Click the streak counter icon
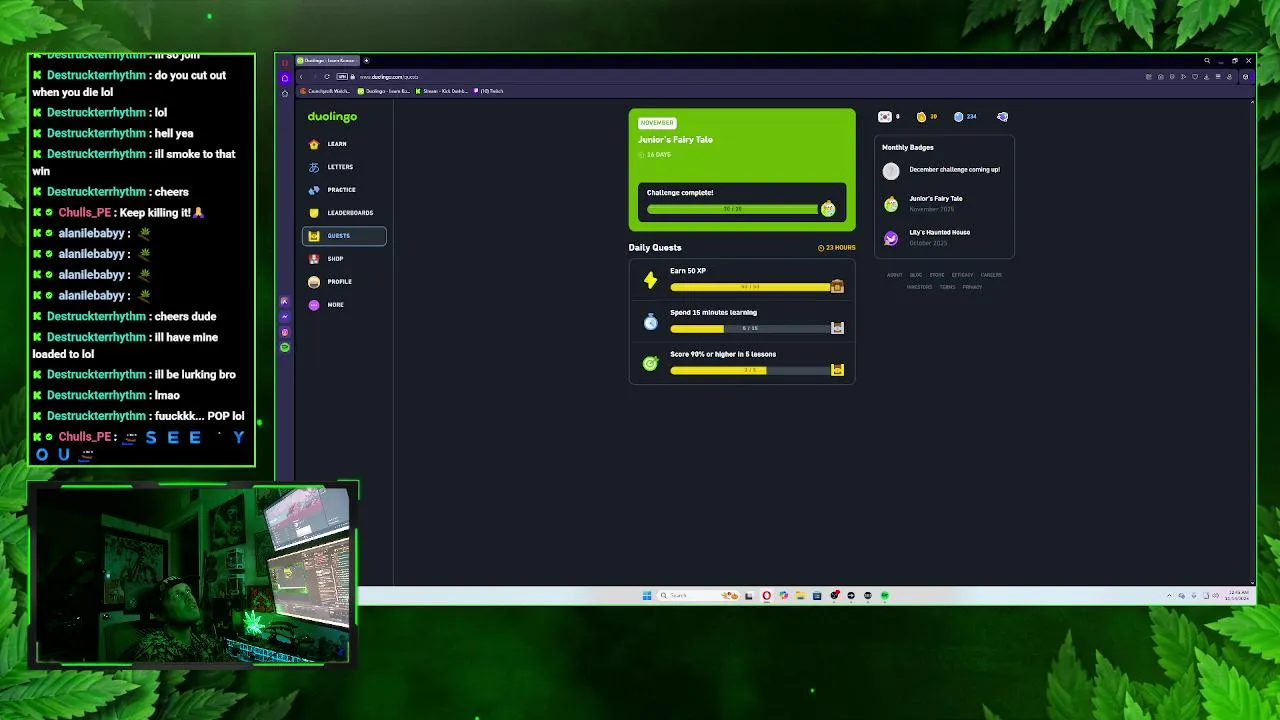1280x720 pixels. tap(921, 117)
